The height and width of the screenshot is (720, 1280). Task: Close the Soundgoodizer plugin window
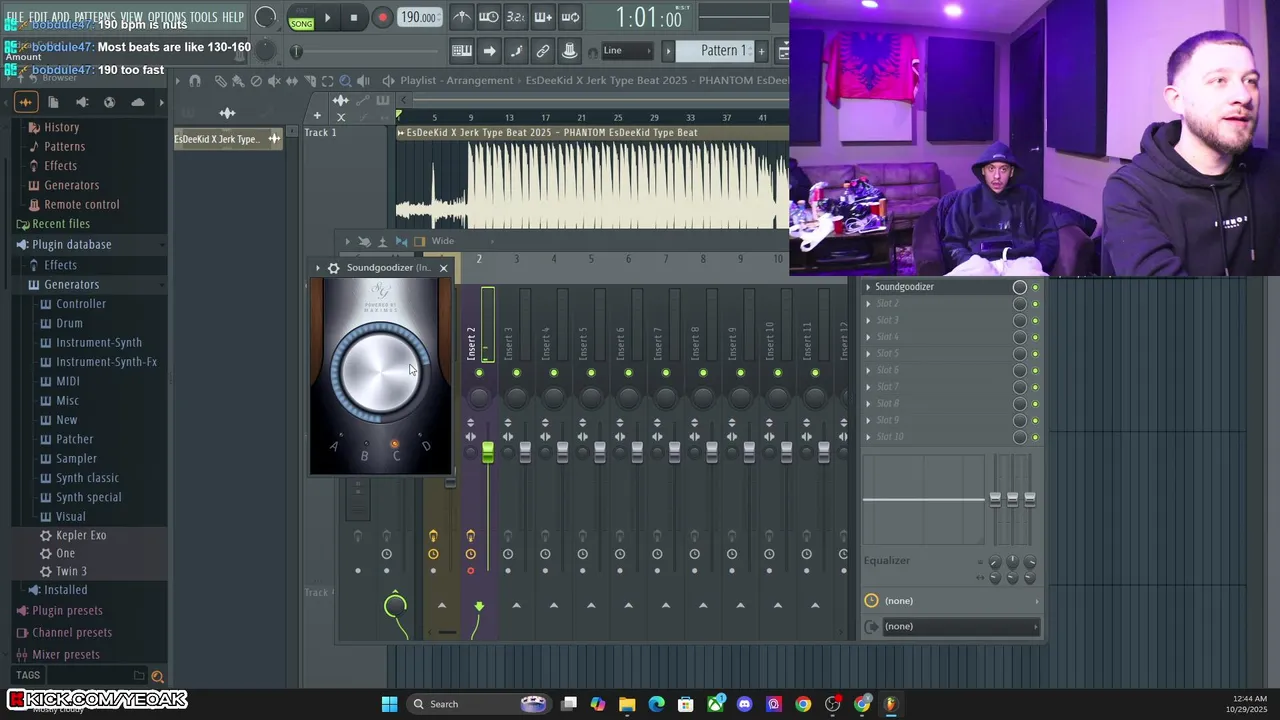[x=443, y=268]
